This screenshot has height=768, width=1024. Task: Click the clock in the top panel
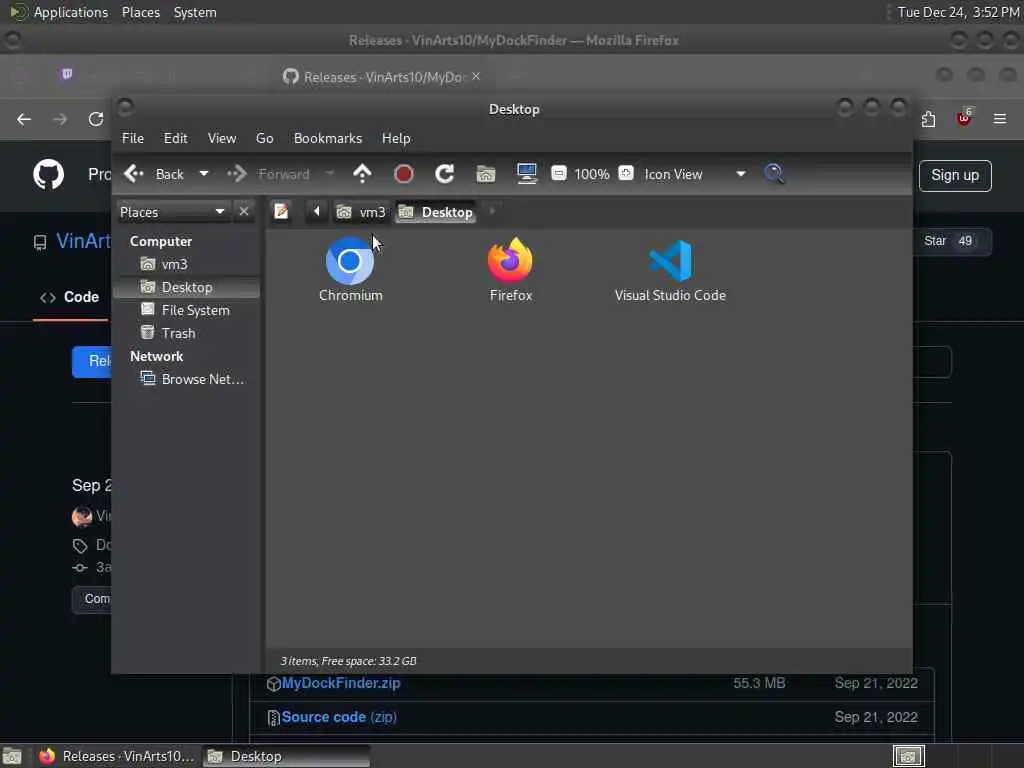958,12
